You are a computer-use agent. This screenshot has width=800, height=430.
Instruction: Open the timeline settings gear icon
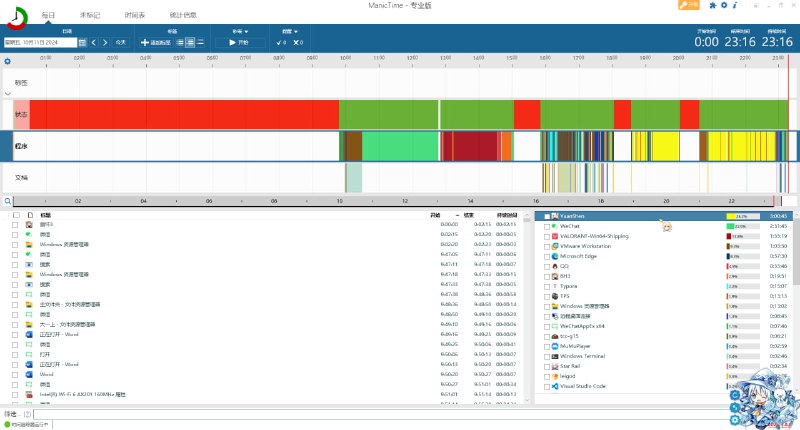[8, 61]
